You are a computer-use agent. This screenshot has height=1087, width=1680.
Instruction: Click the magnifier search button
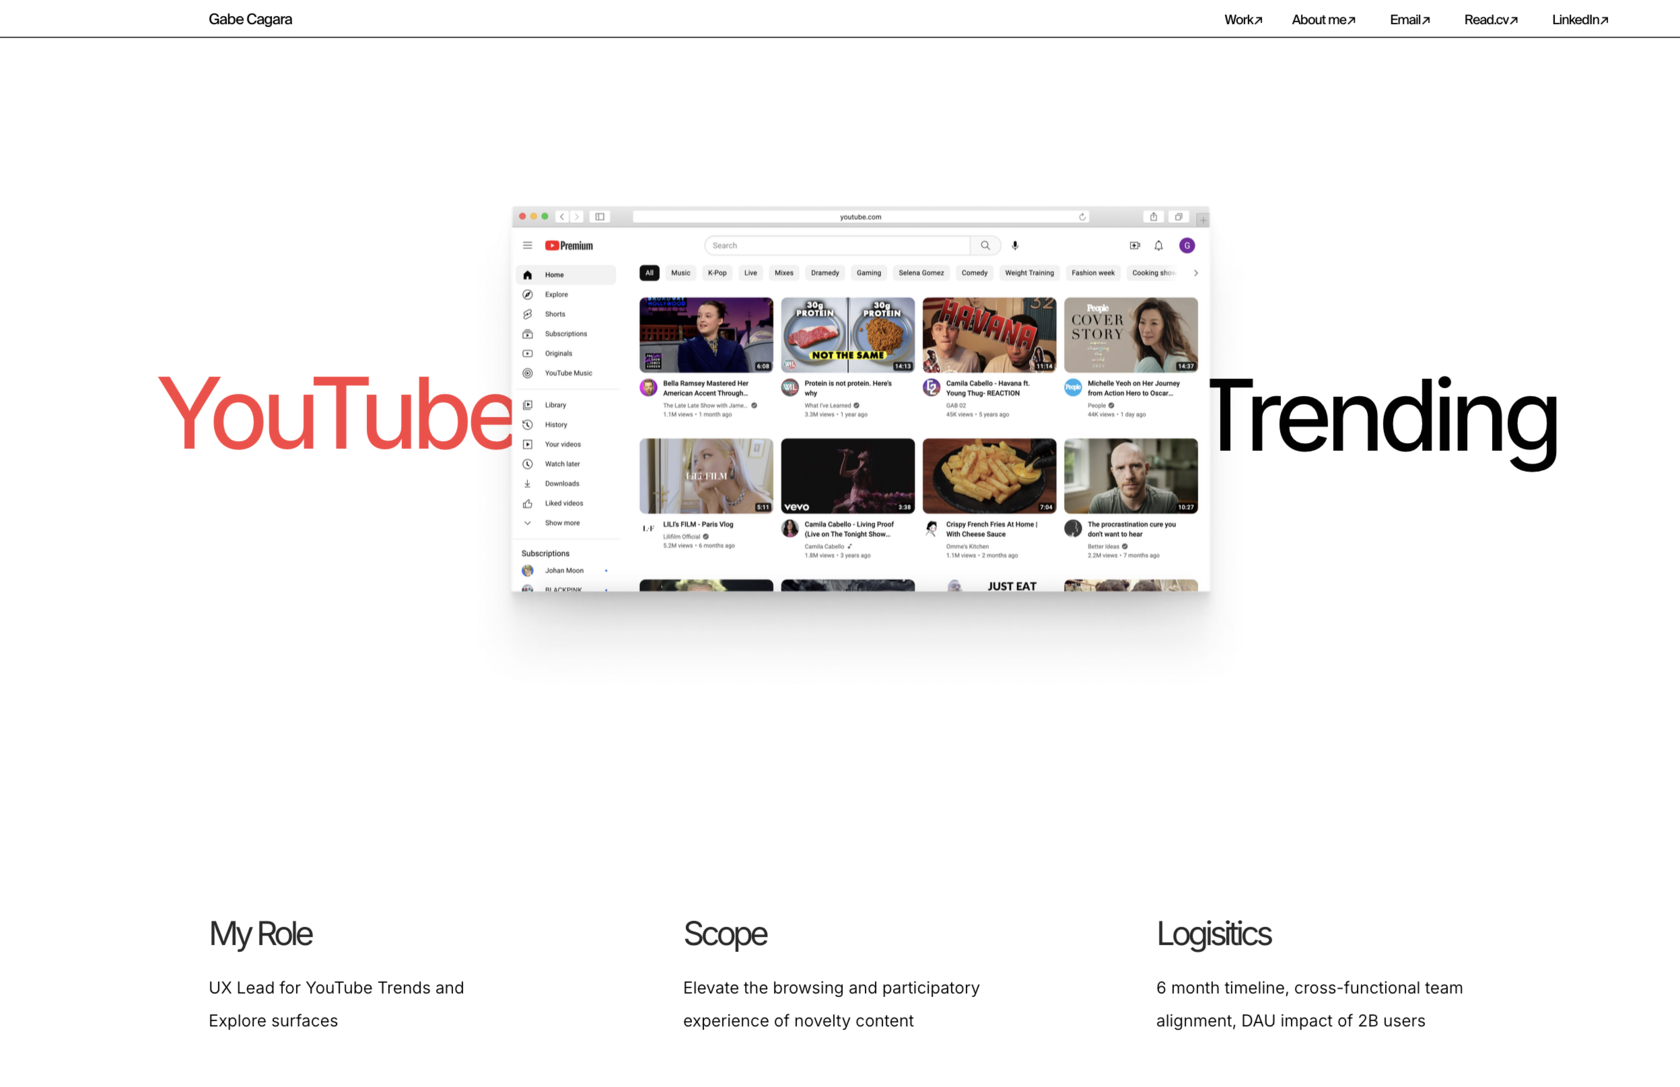[985, 245]
